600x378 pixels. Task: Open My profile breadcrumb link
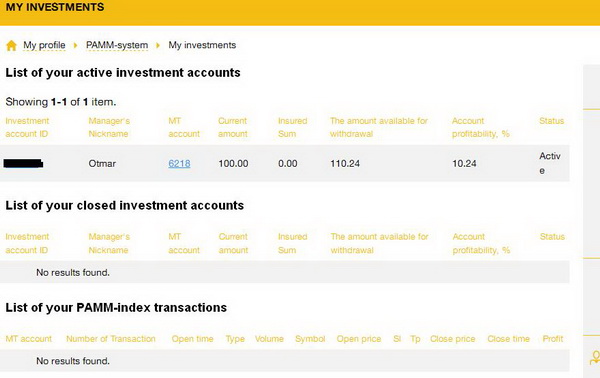44,45
